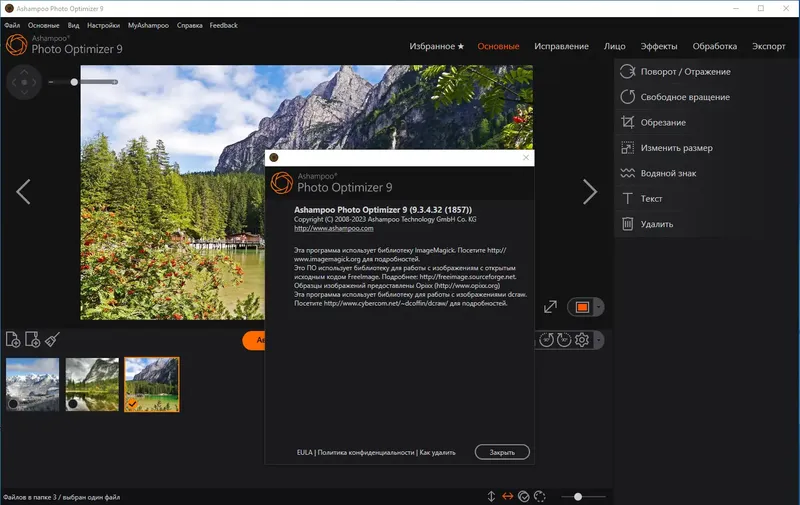
Task: Open the Справка menu
Action: pos(190,26)
